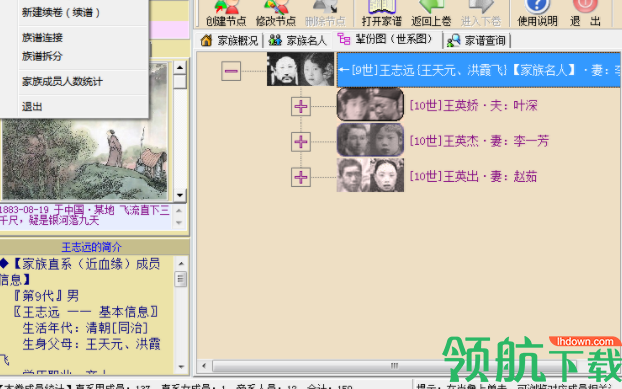Image resolution: width=622 pixels, height=389 pixels.
Task: Collapse the 王志远 tree node
Action: point(231,71)
